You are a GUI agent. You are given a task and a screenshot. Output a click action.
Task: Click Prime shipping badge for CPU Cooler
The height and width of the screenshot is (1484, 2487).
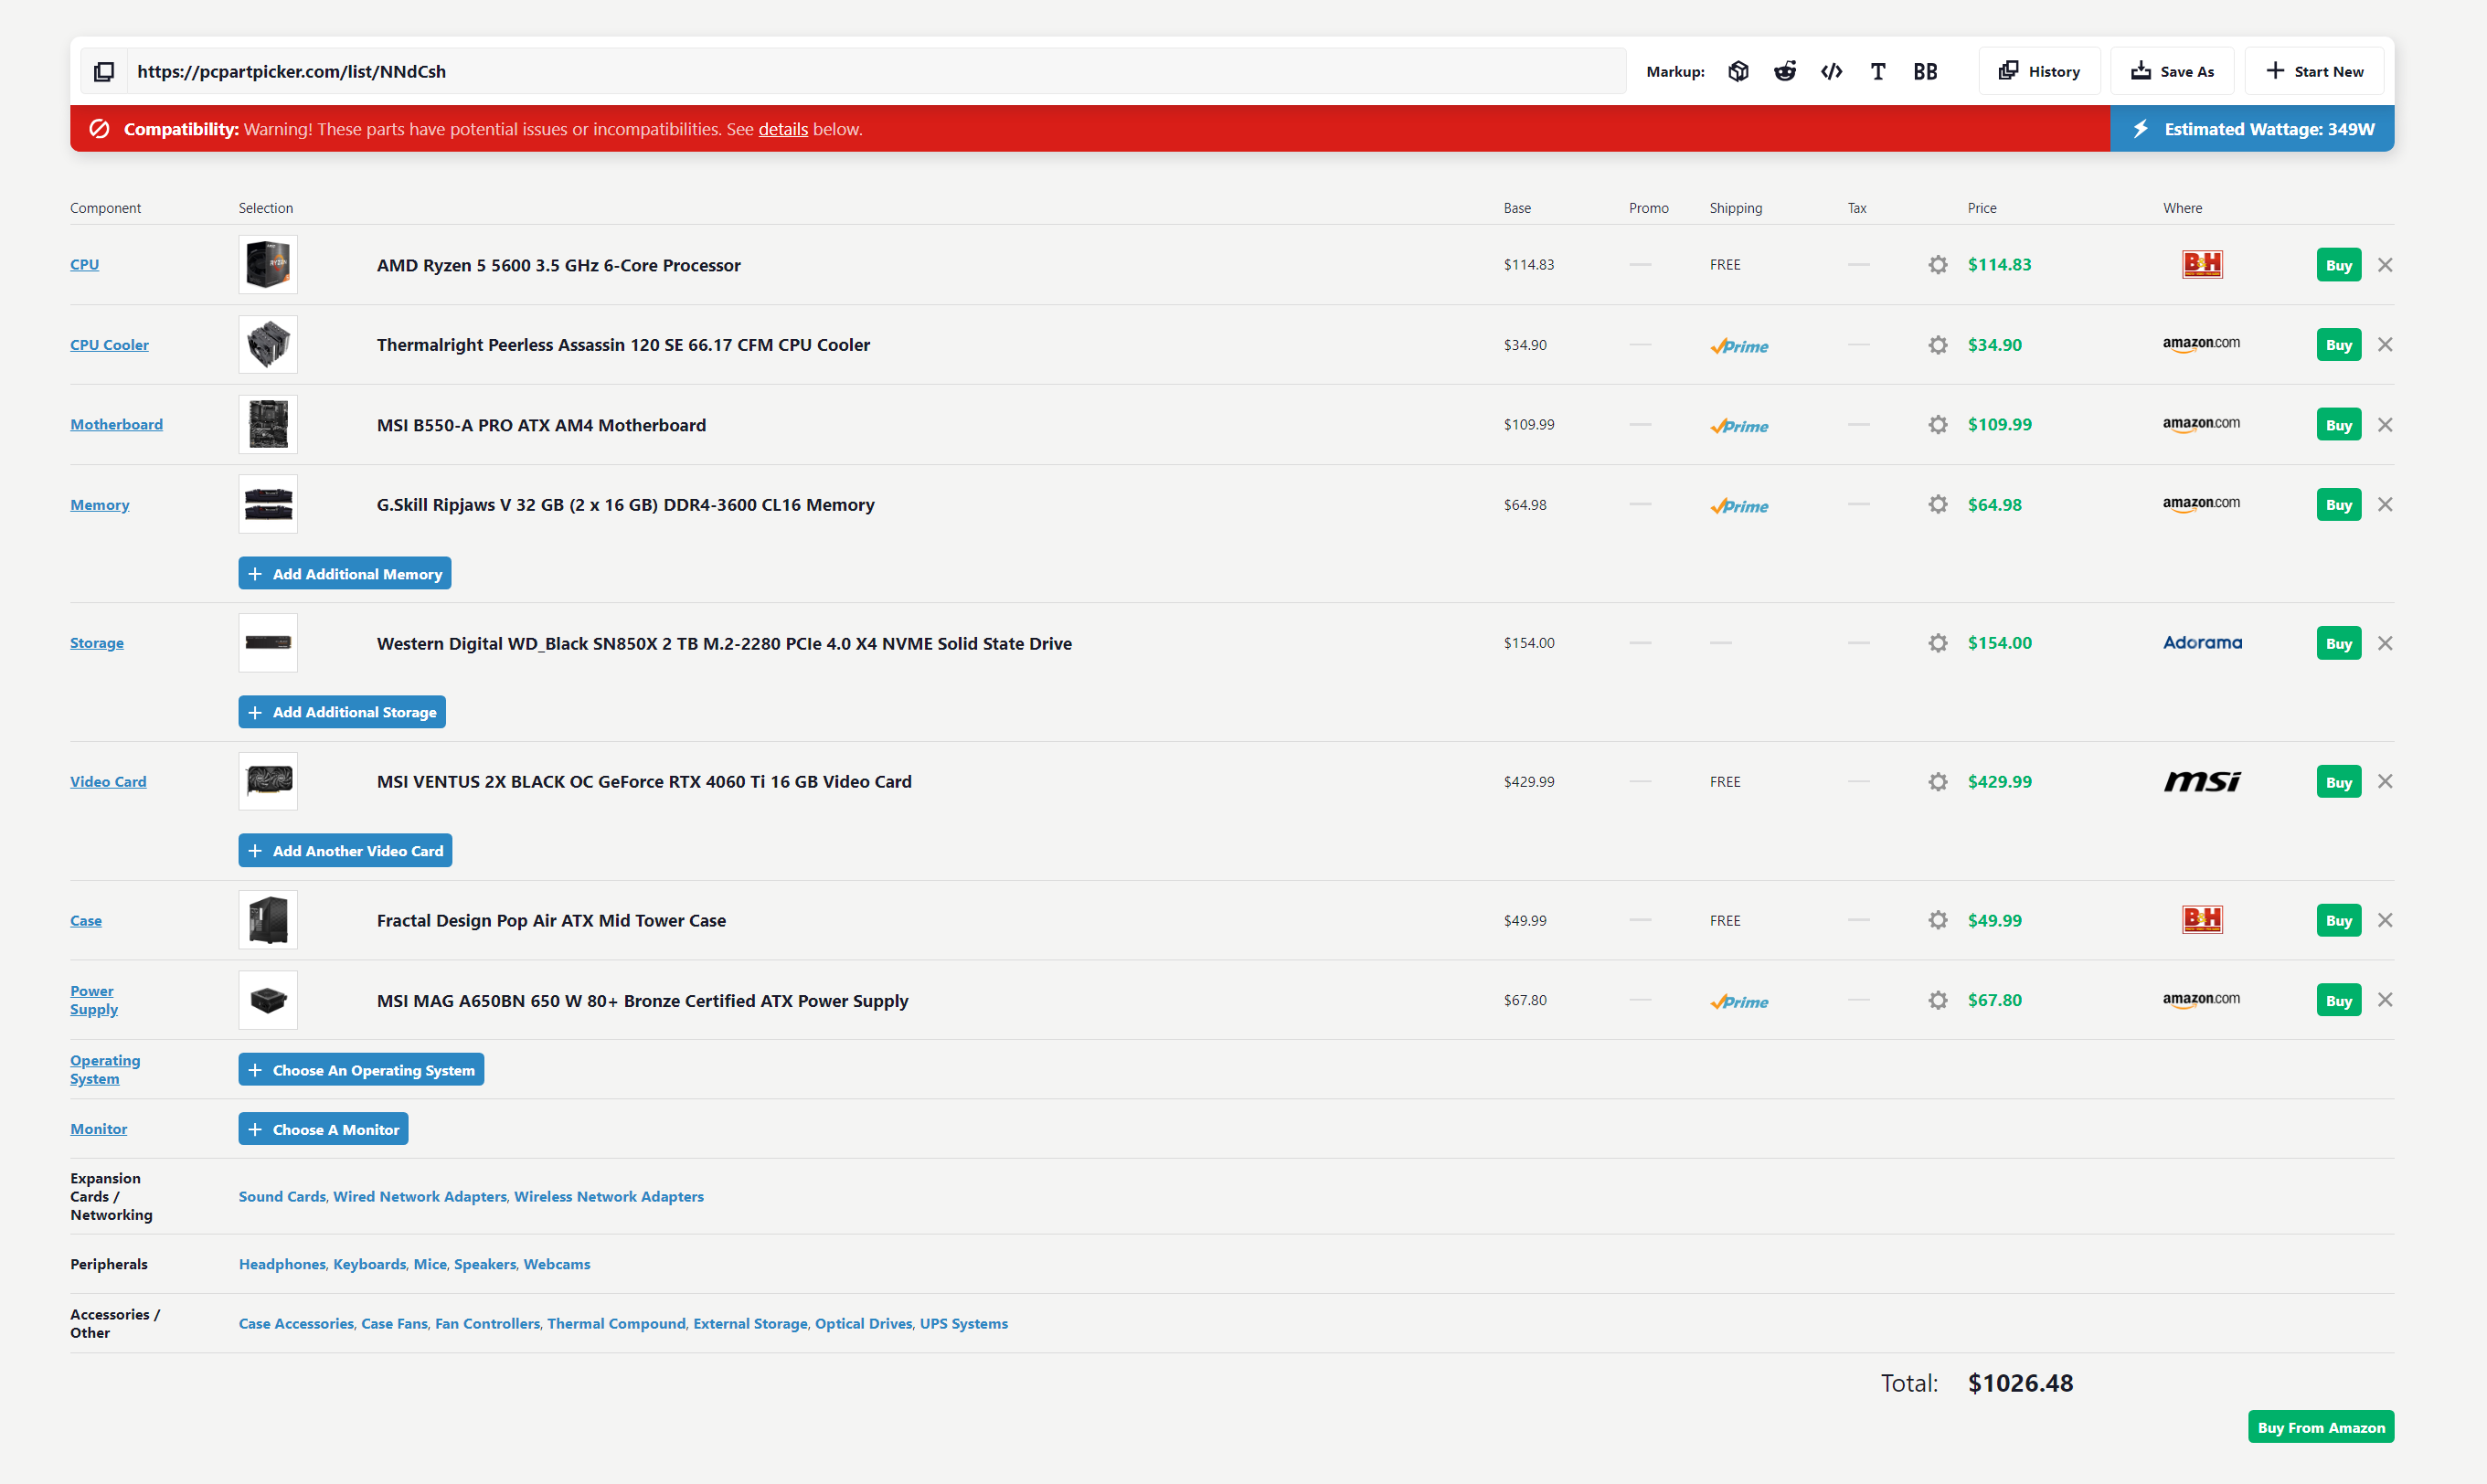coord(1739,346)
